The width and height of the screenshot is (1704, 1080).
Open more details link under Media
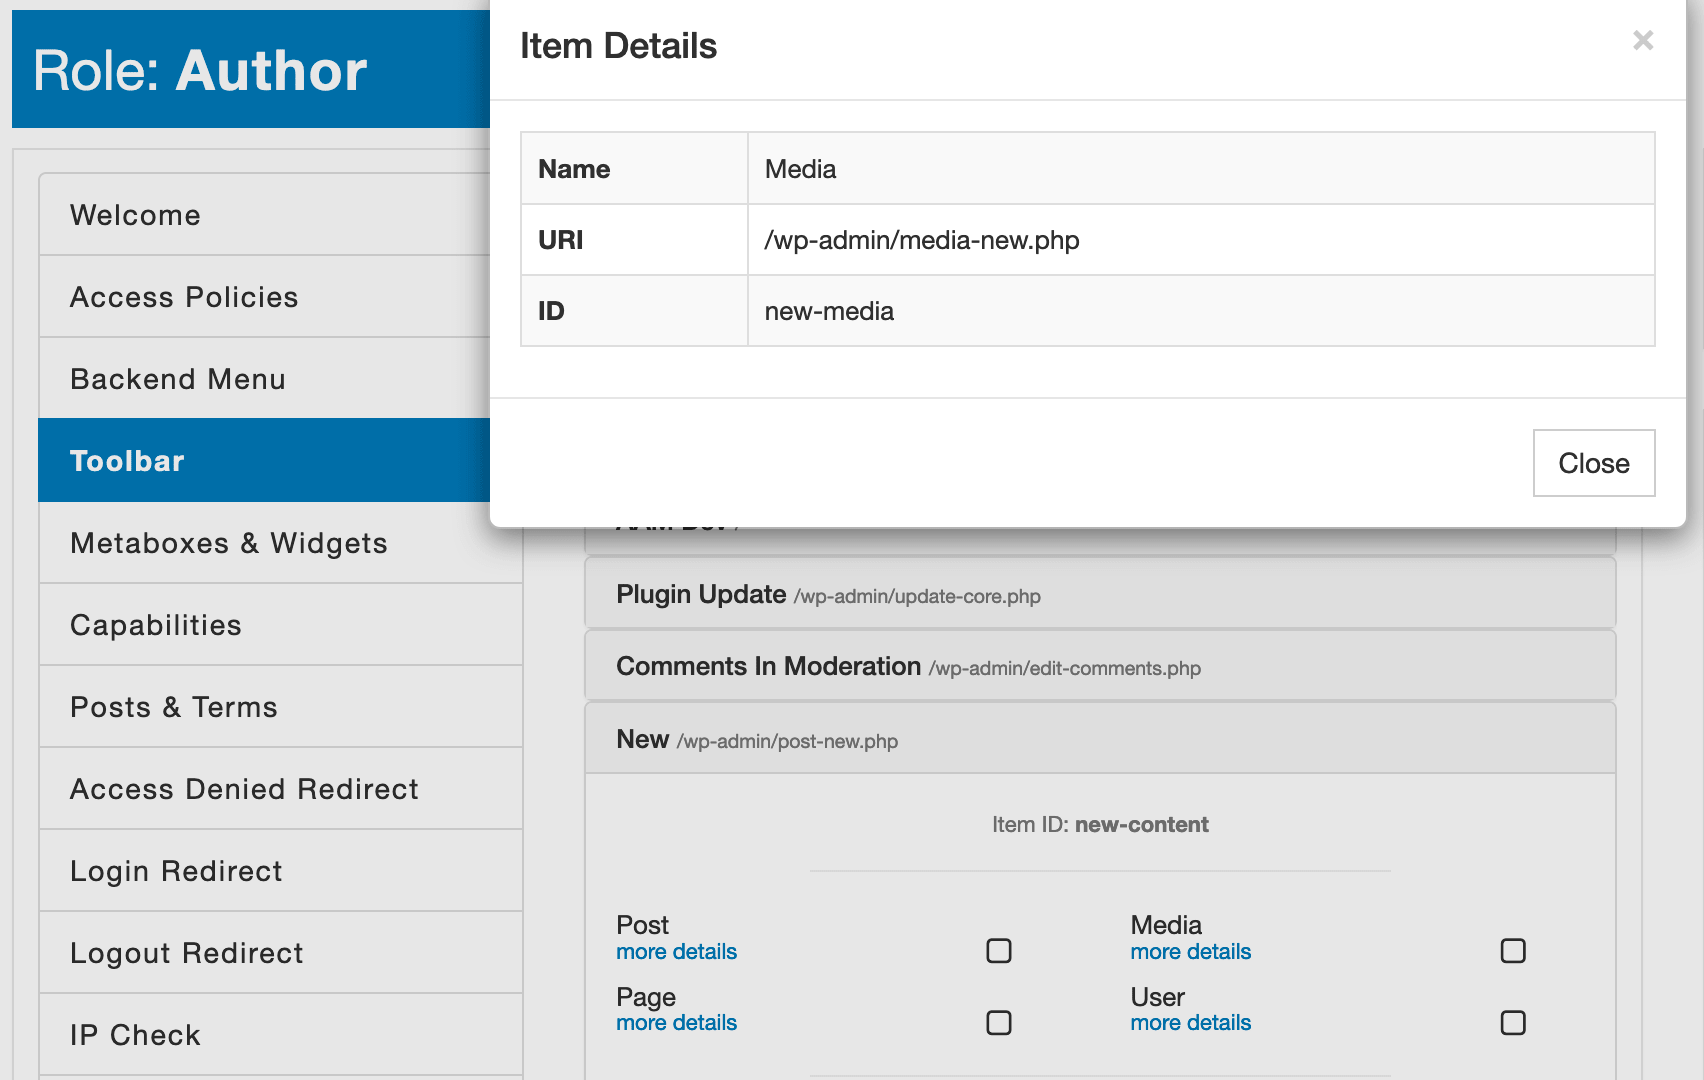(x=1190, y=952)
